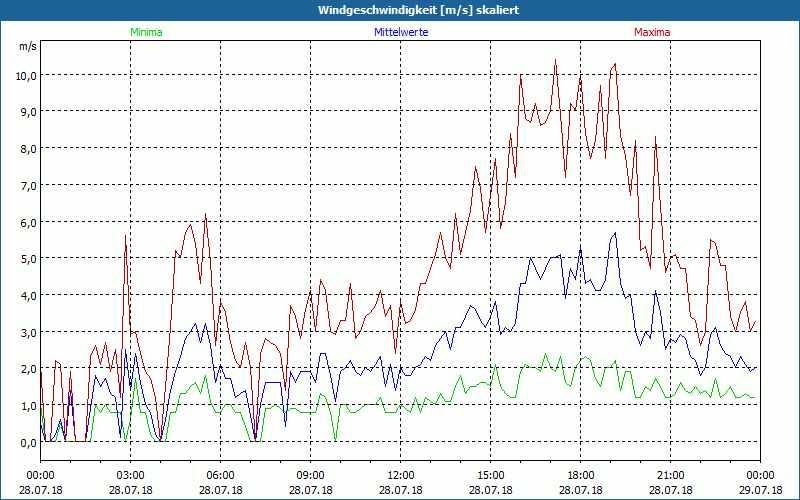Click the 06:00 time axis label

(220, 476)
